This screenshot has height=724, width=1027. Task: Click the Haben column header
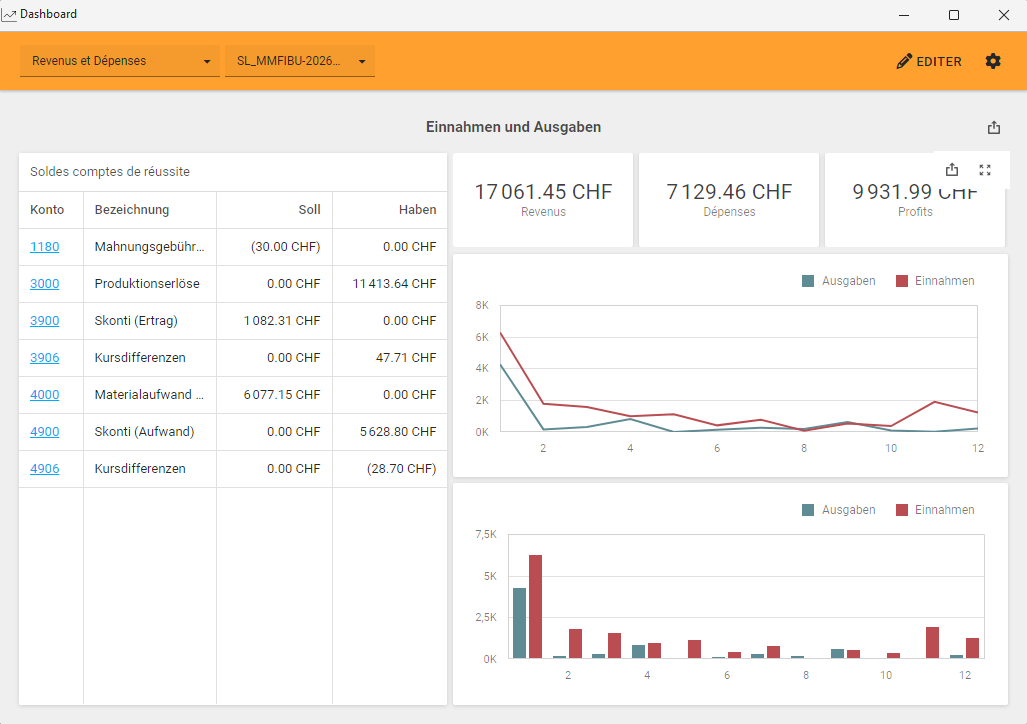[417, 210]
